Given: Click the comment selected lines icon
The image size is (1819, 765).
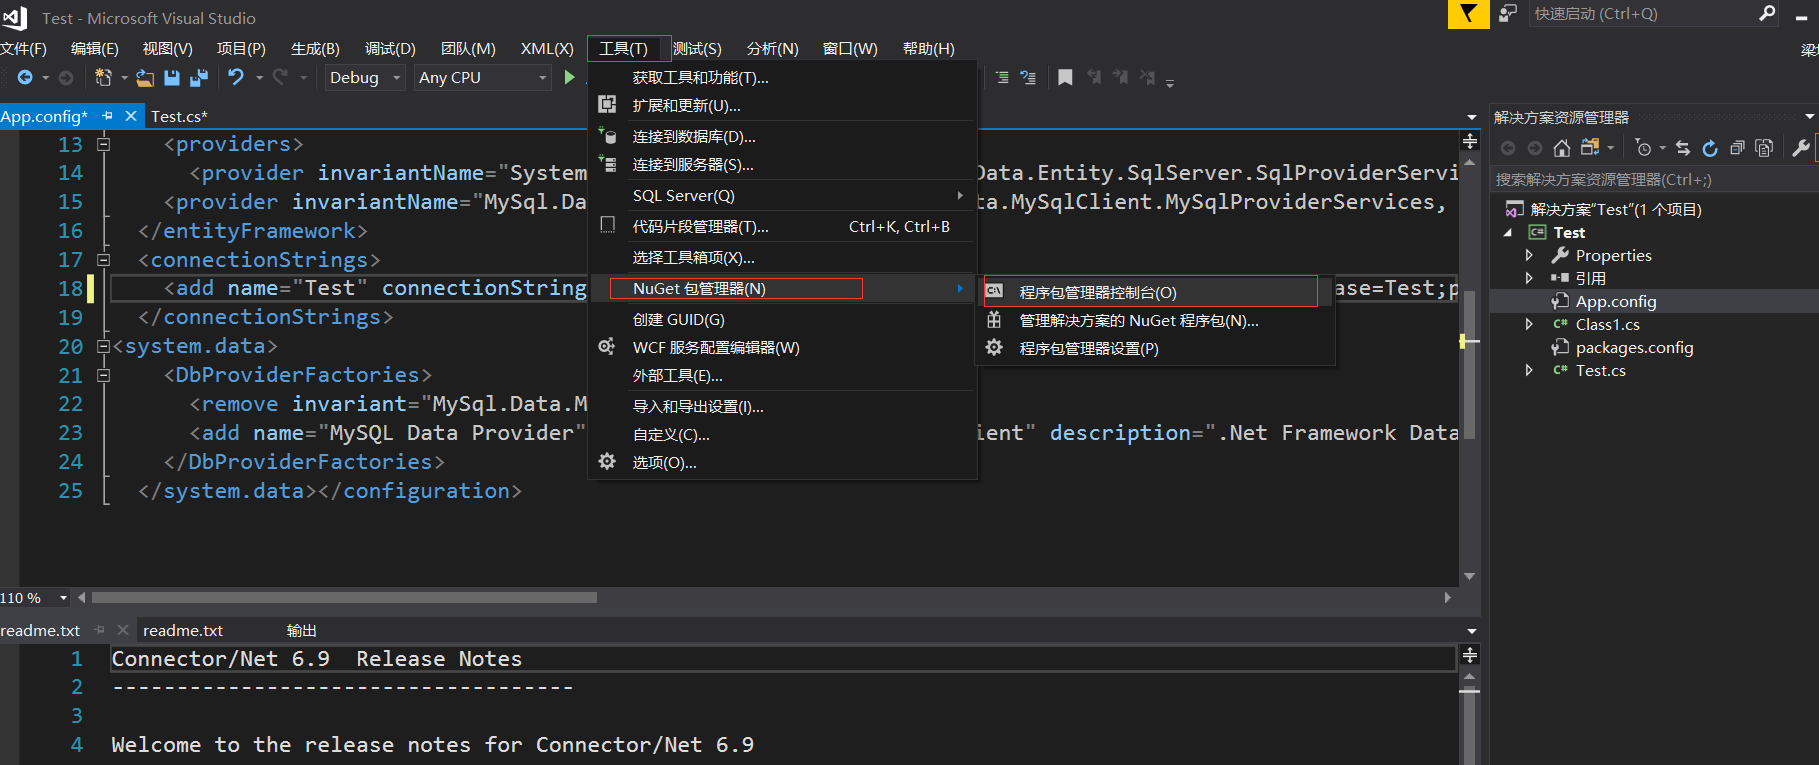Looking at the screenshot, I should pyautogui.click(x=1003, y=77).
